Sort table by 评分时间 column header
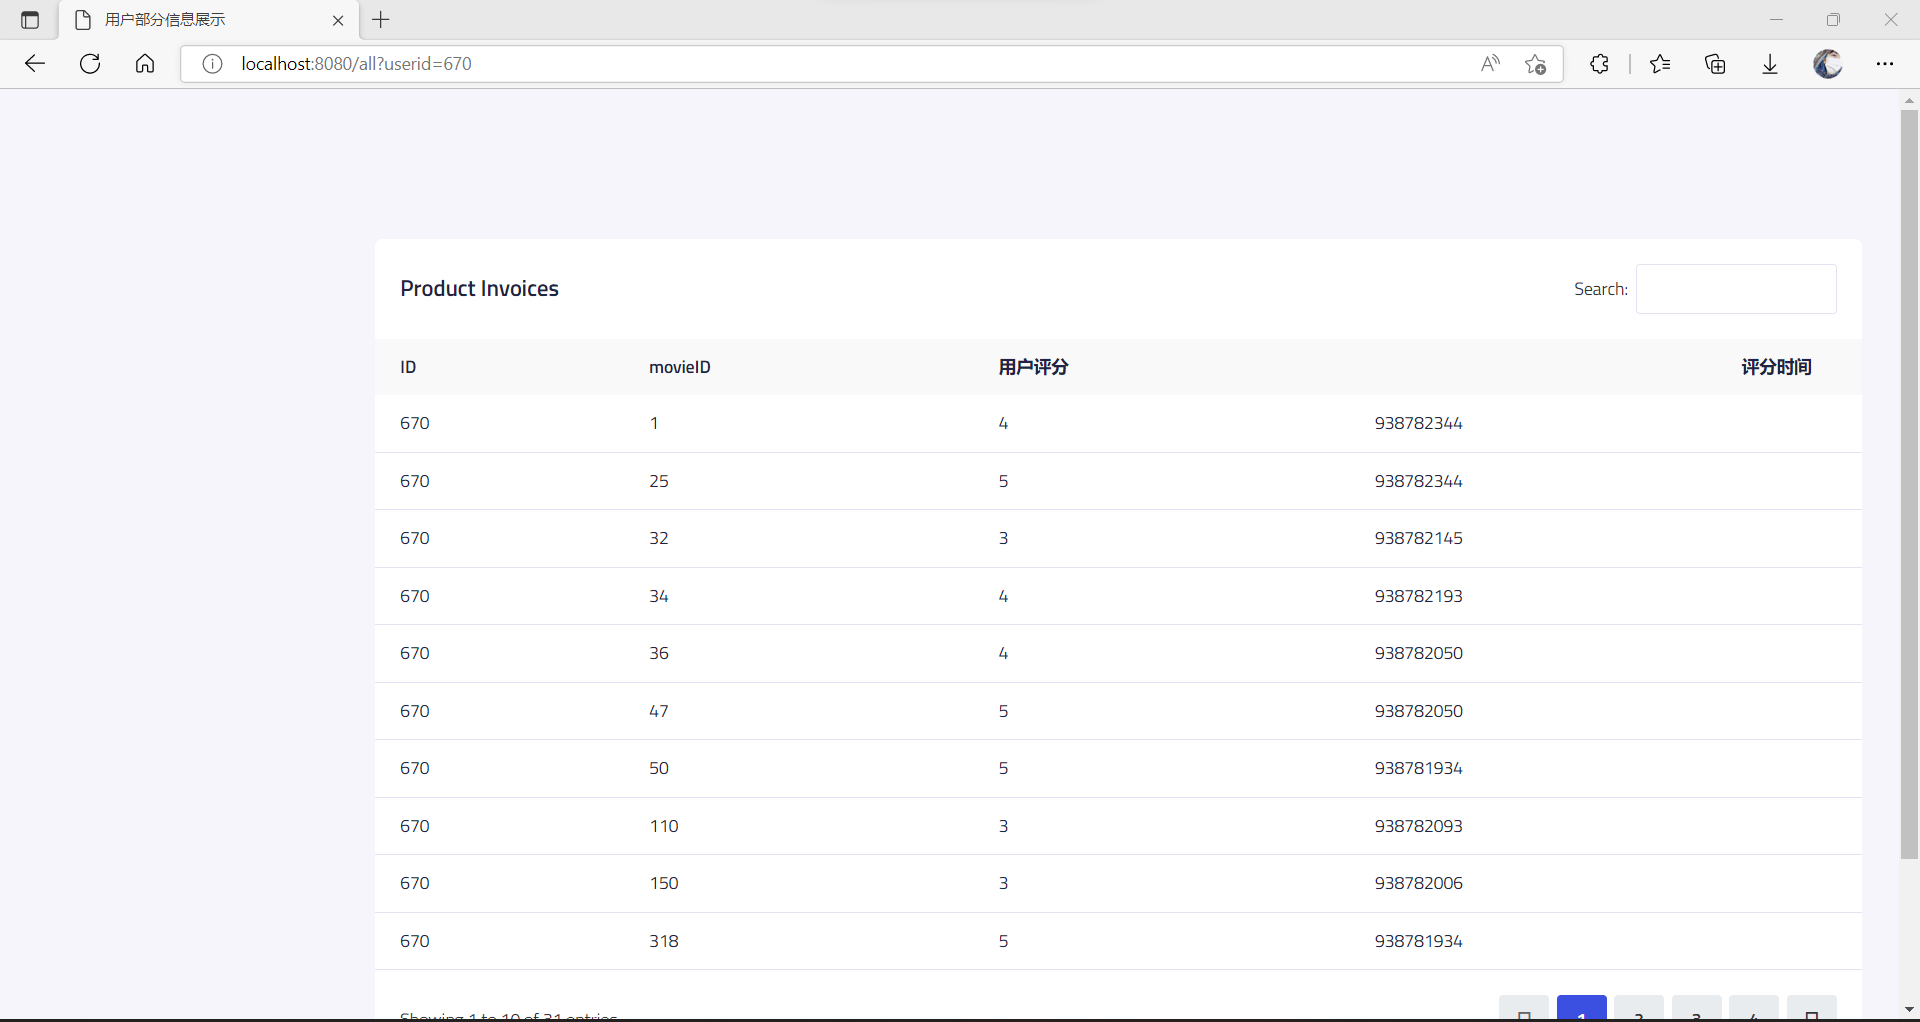This screenshot has height=1022, width=1920. 1776,367
